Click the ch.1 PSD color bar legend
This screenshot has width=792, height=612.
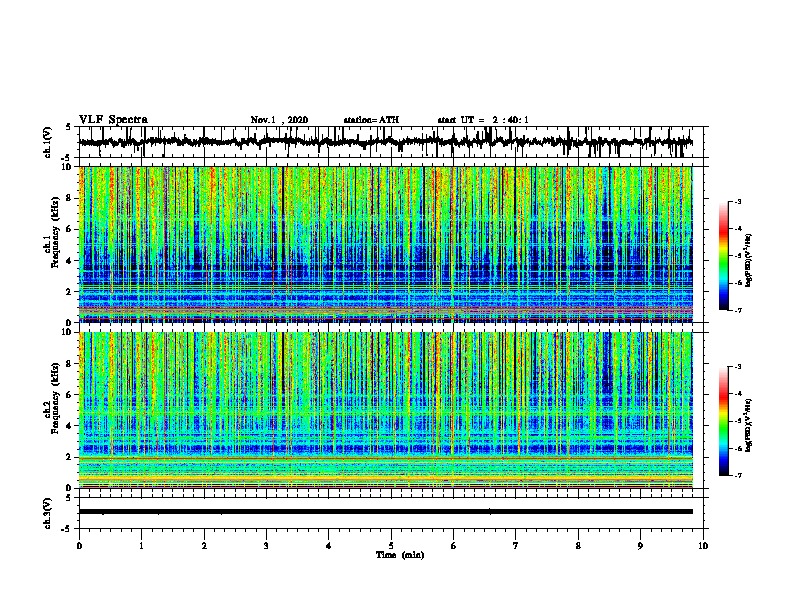click(x=724, y=256)
